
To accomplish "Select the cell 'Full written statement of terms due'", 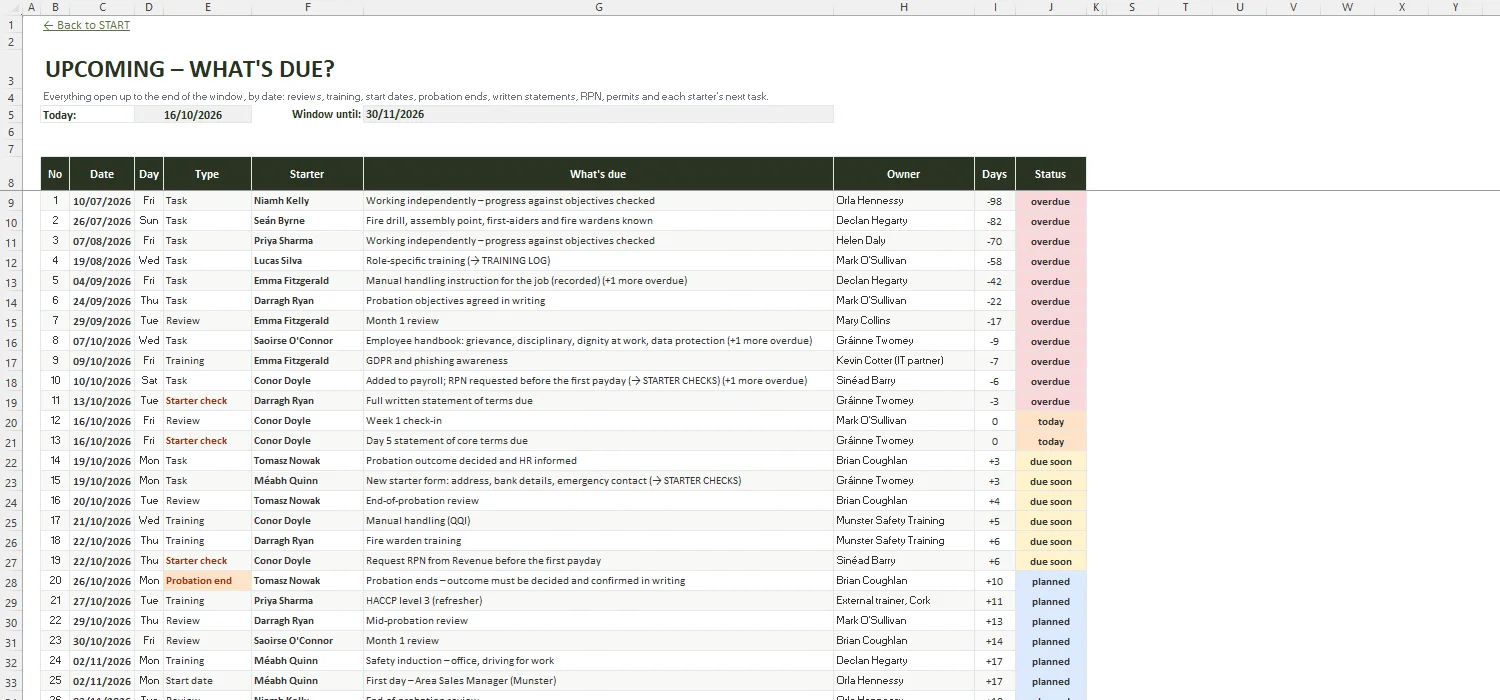I will [598, 401].
